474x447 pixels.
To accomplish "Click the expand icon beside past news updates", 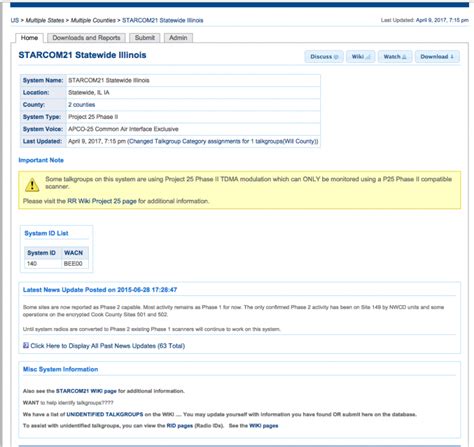I will (x=26, y=345).
